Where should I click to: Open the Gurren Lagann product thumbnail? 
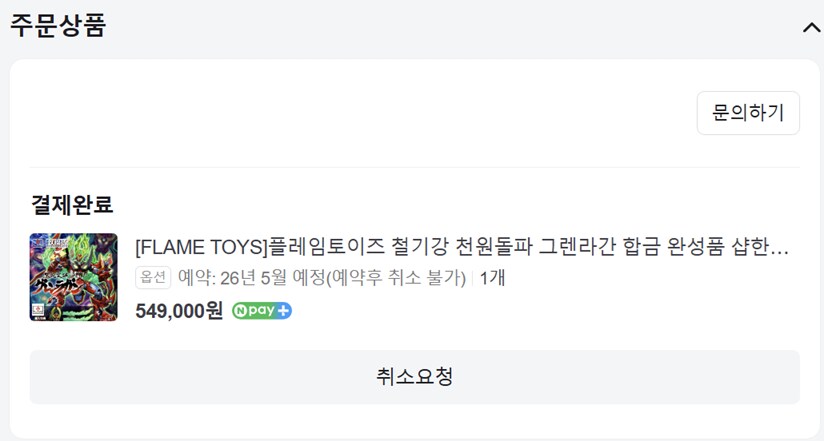pyautogui.click(x=73, y=277)
